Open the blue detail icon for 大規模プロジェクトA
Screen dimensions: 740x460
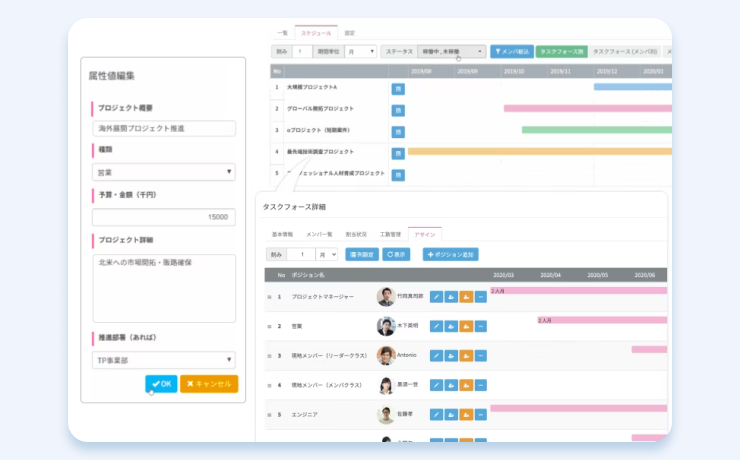(397, 88)
